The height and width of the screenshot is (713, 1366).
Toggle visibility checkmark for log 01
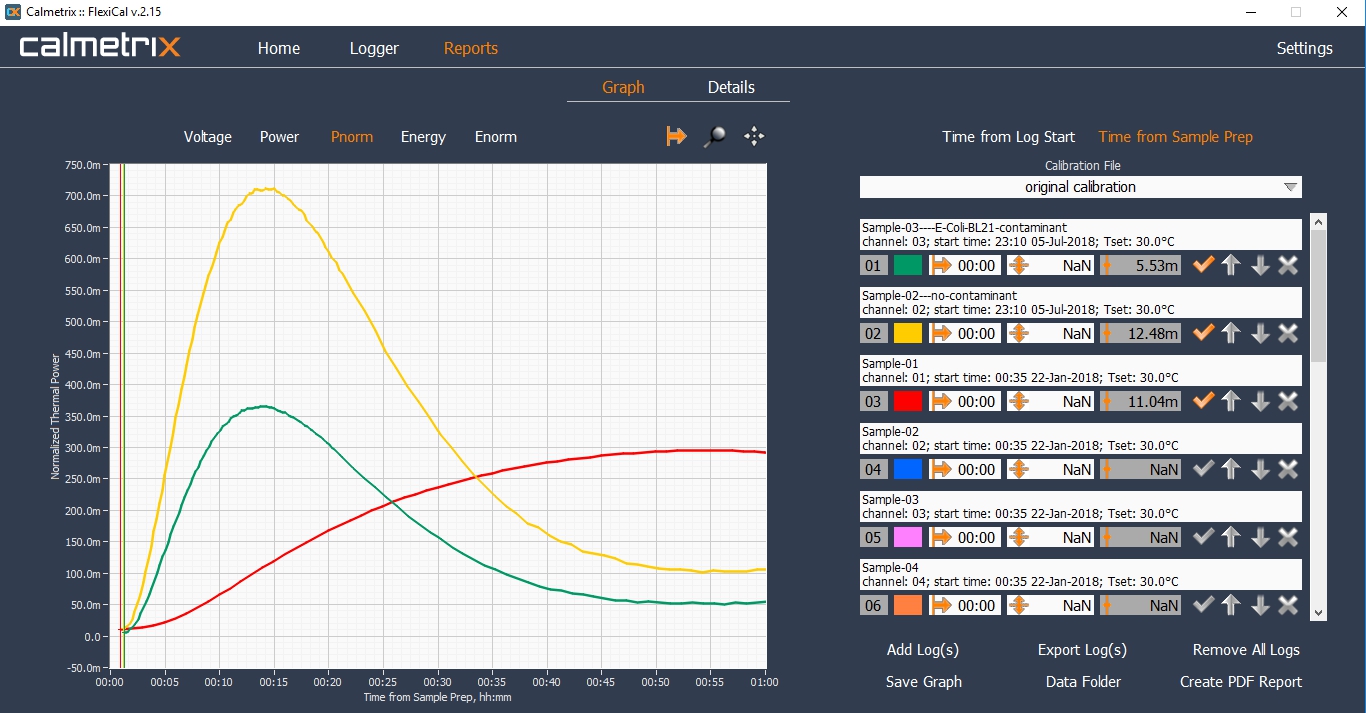(1203, 265)
